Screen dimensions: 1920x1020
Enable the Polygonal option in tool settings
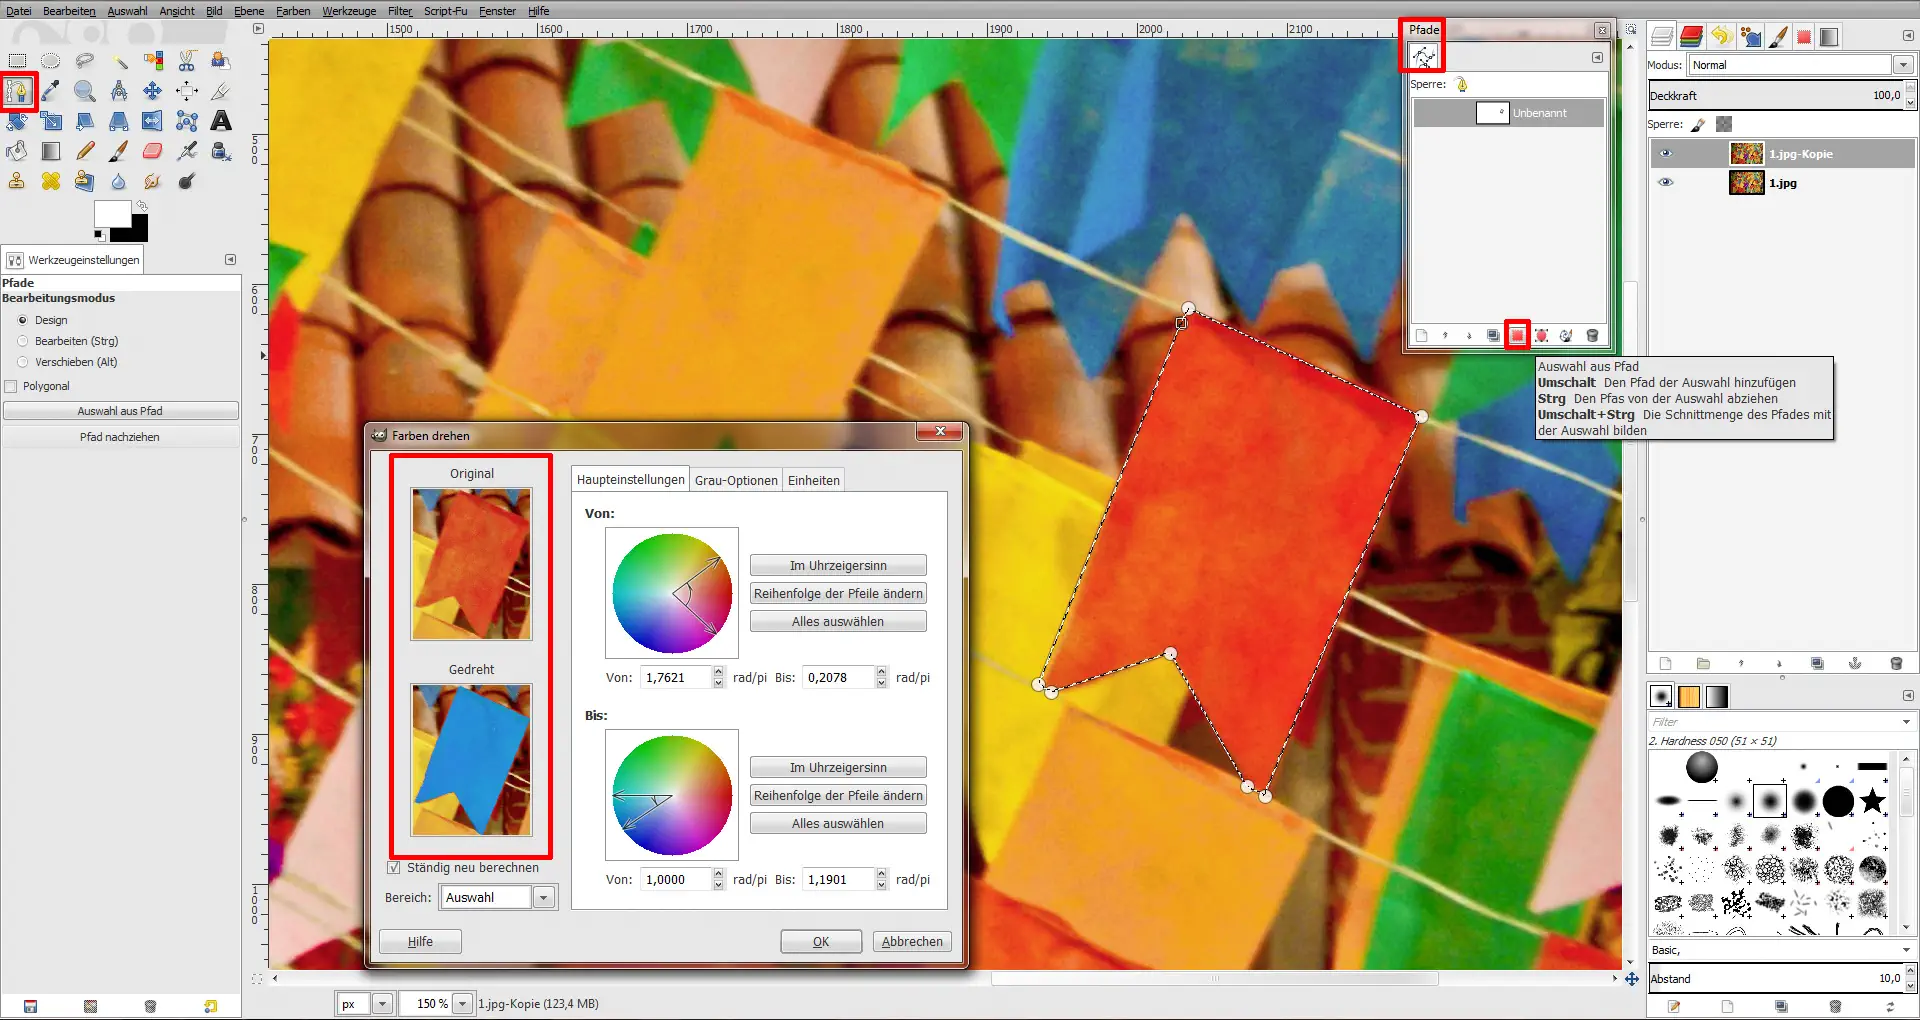[12, 386]
